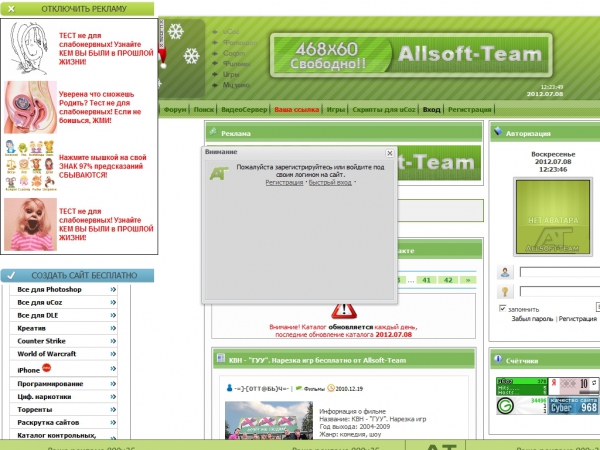Click the red new badge next to iPhone
The width and height of the screenshot is (600, 450).
click(46, 368)
